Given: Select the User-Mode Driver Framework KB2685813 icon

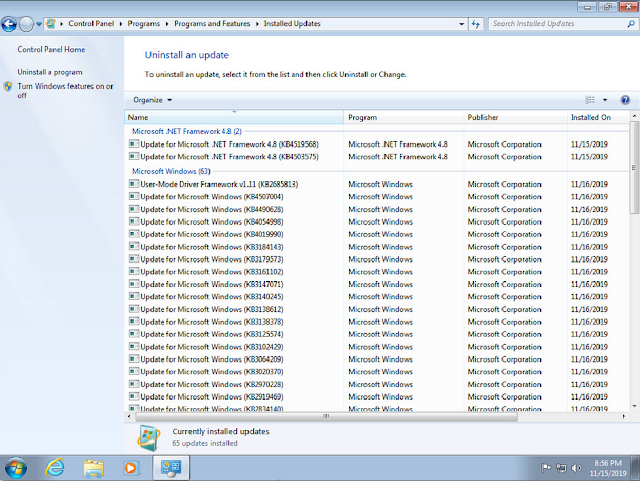Looking at the screenshot, I should (x=134, y=184).
